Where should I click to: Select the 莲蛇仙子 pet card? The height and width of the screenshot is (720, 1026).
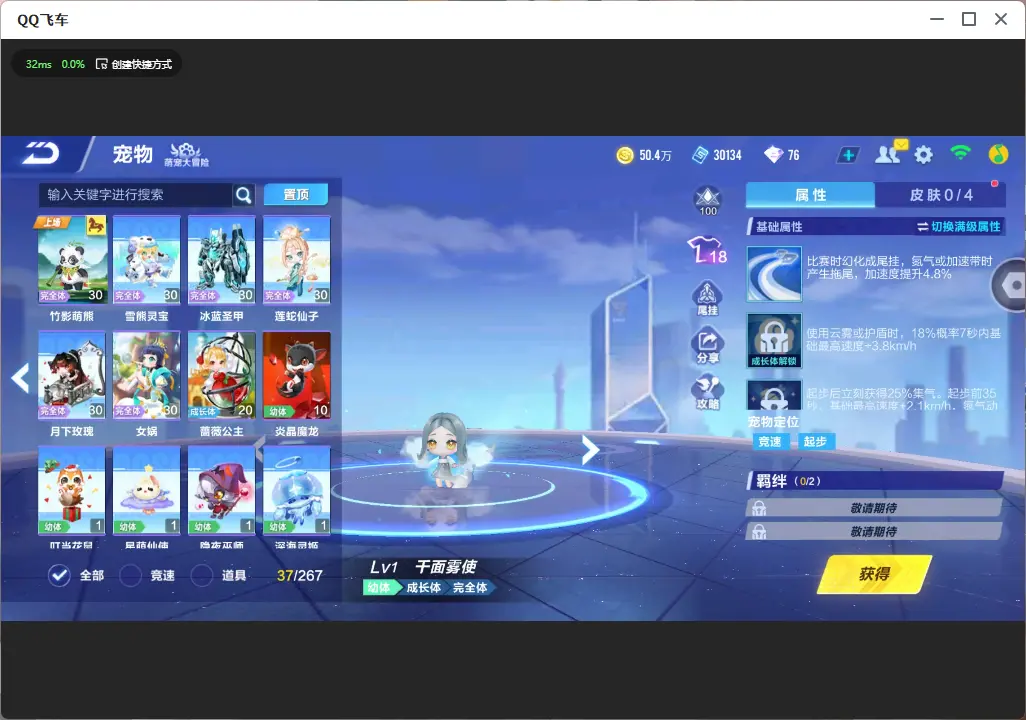[296, 260]
